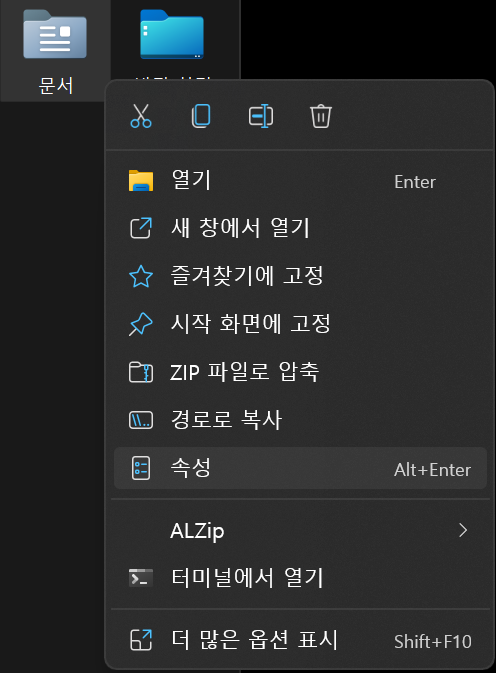Expand the ALZip submenu
This screenshot has width=496, height=673.
[300, 531]
